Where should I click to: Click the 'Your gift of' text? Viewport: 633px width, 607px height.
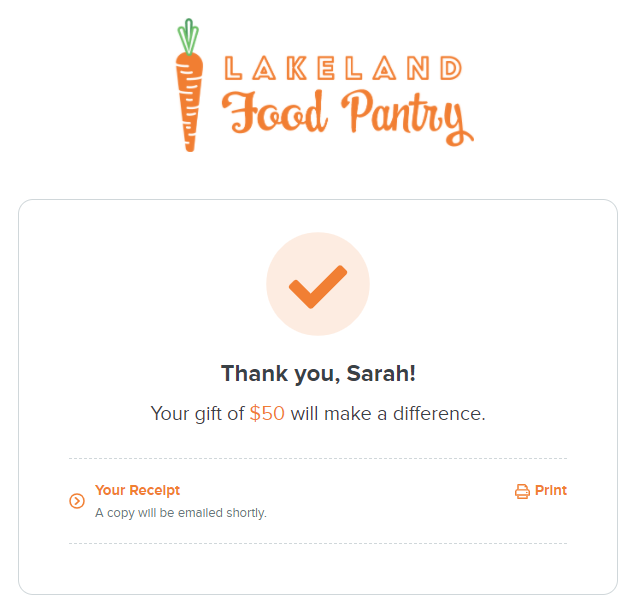tap(197, 414)
